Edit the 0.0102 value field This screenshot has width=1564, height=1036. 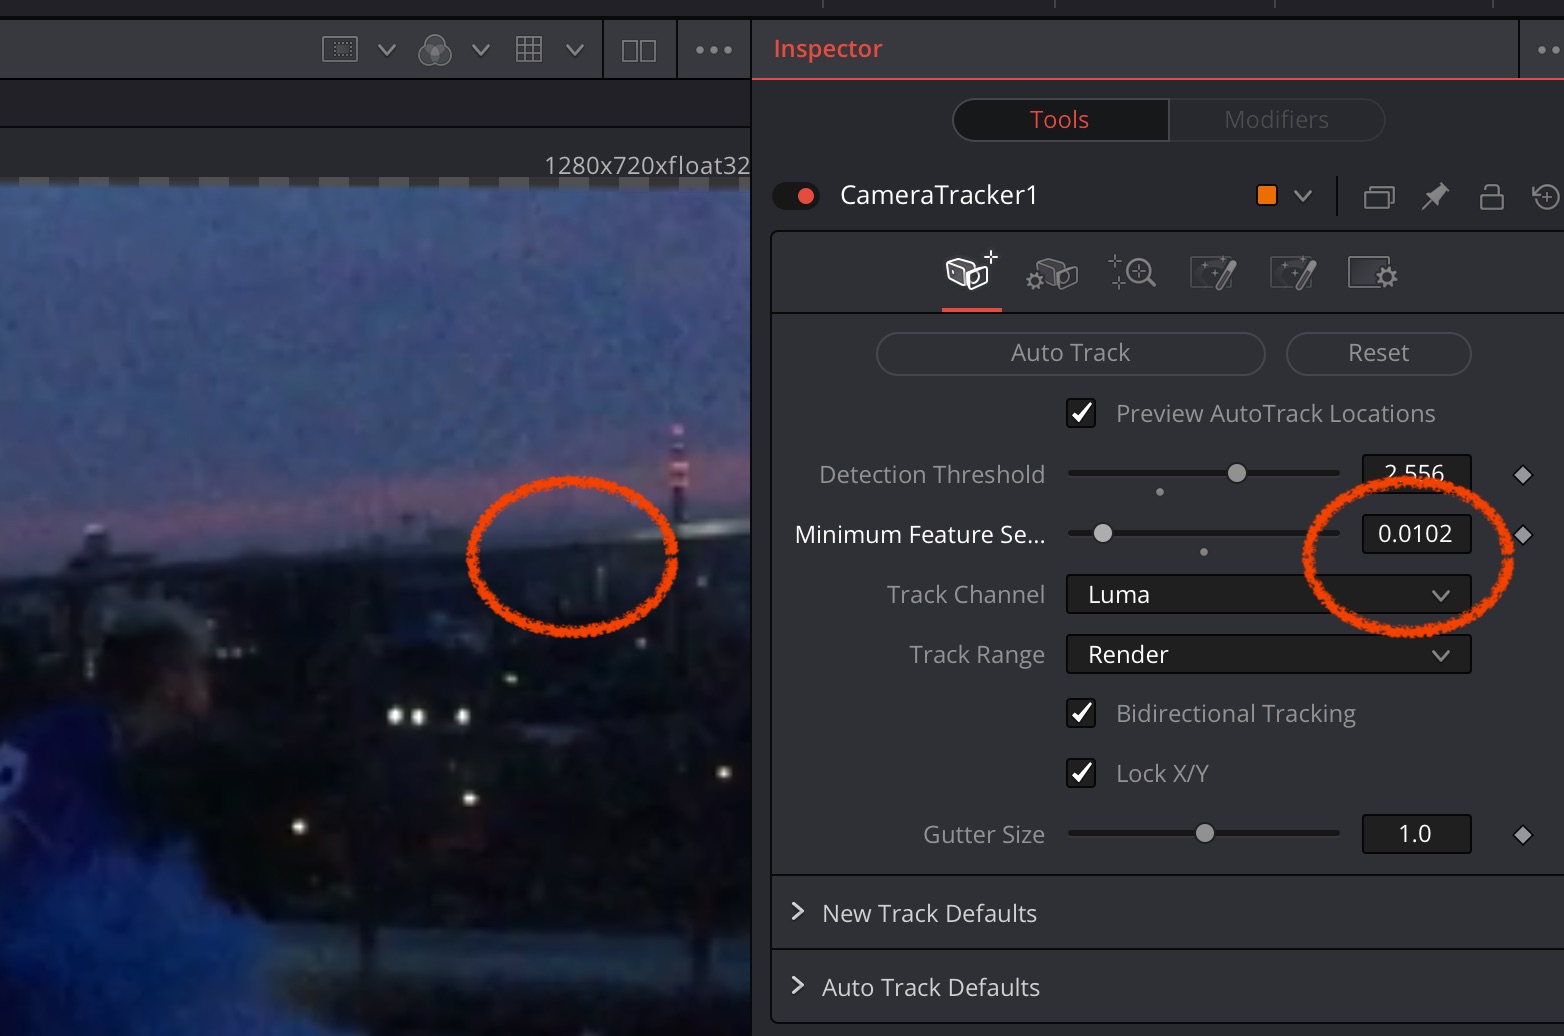(x=1416, y=534)
